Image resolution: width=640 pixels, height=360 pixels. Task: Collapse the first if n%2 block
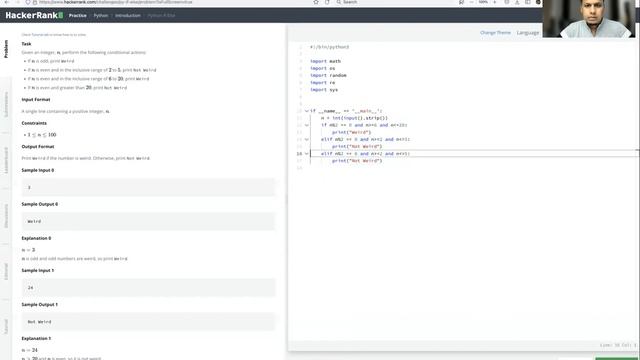307,125
